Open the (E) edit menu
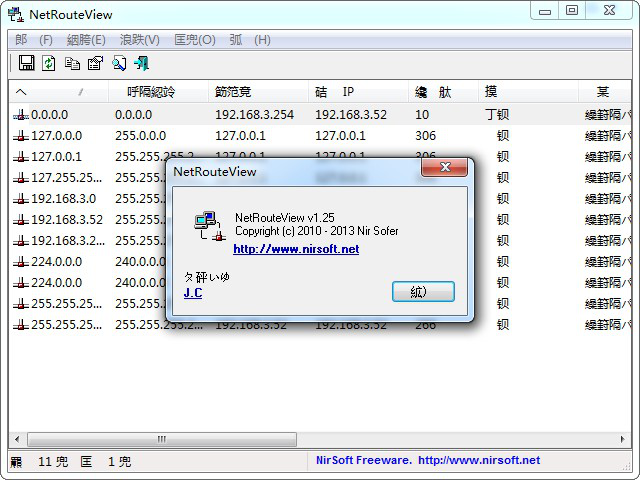Screen dimensions: 640x480 [86, 40]
